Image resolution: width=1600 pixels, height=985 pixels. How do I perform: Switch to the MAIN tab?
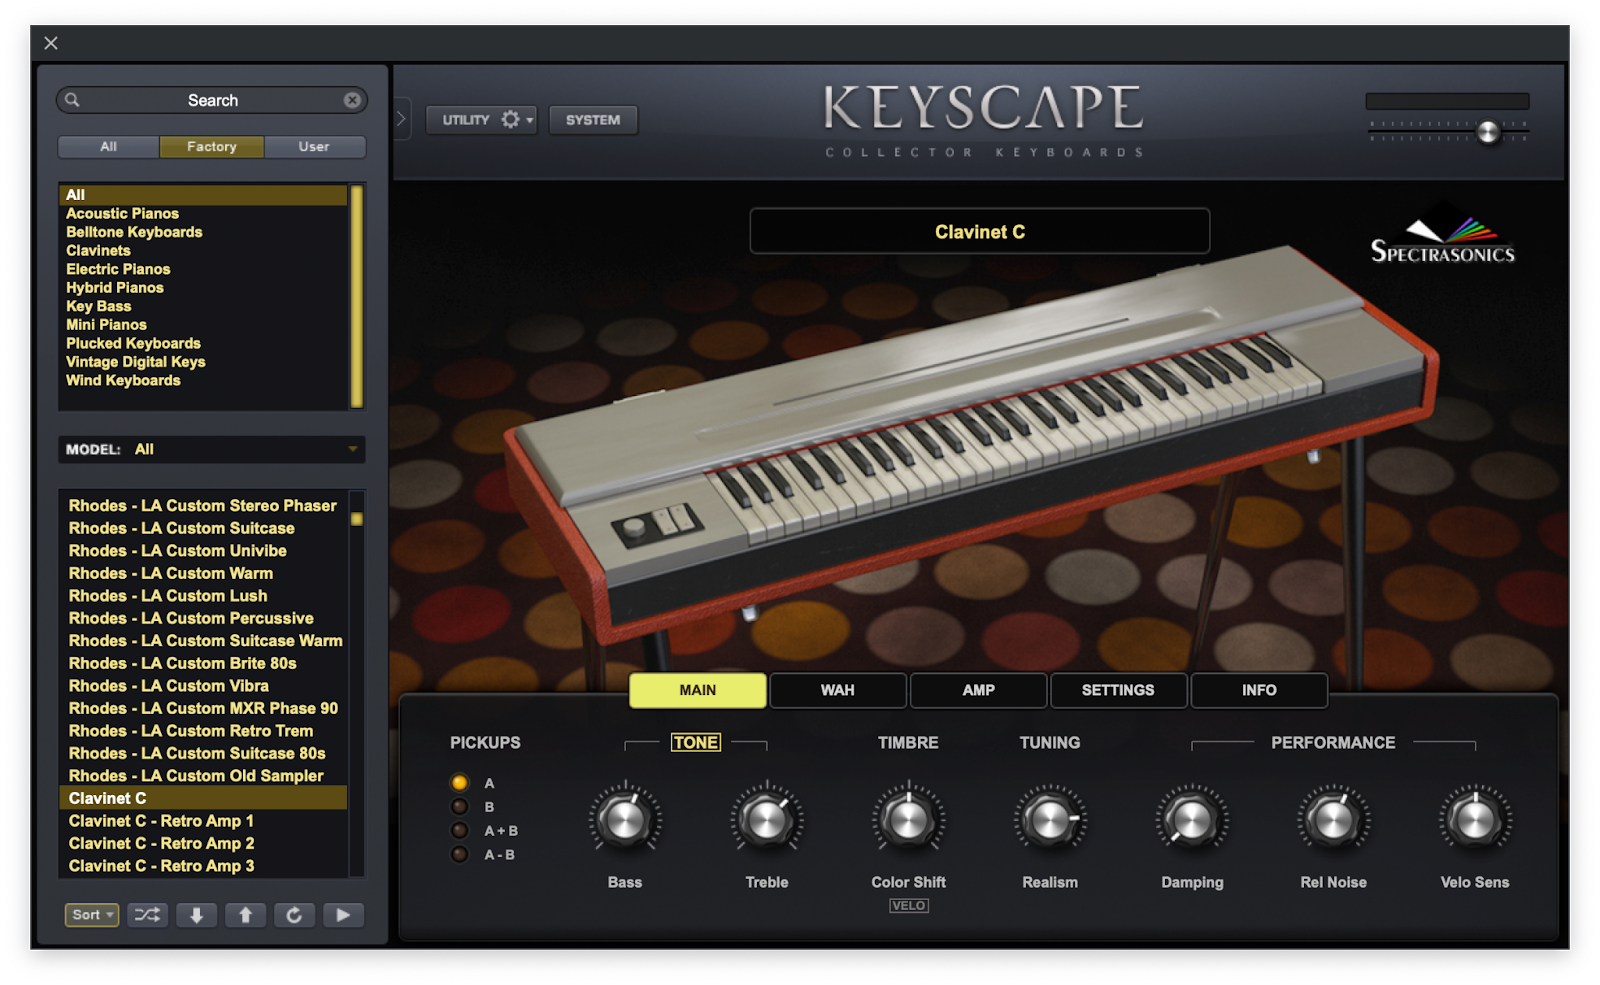tap(698, 690)
